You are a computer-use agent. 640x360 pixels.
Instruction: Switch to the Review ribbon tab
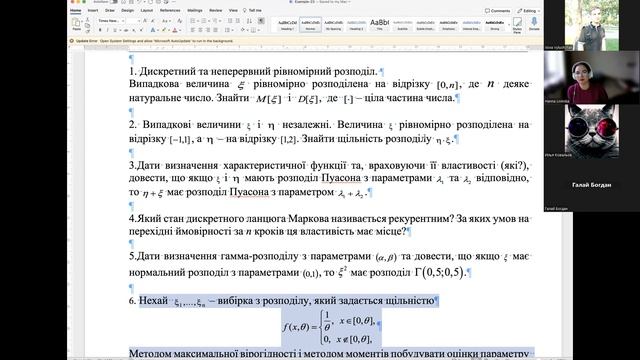coord(216,10)
